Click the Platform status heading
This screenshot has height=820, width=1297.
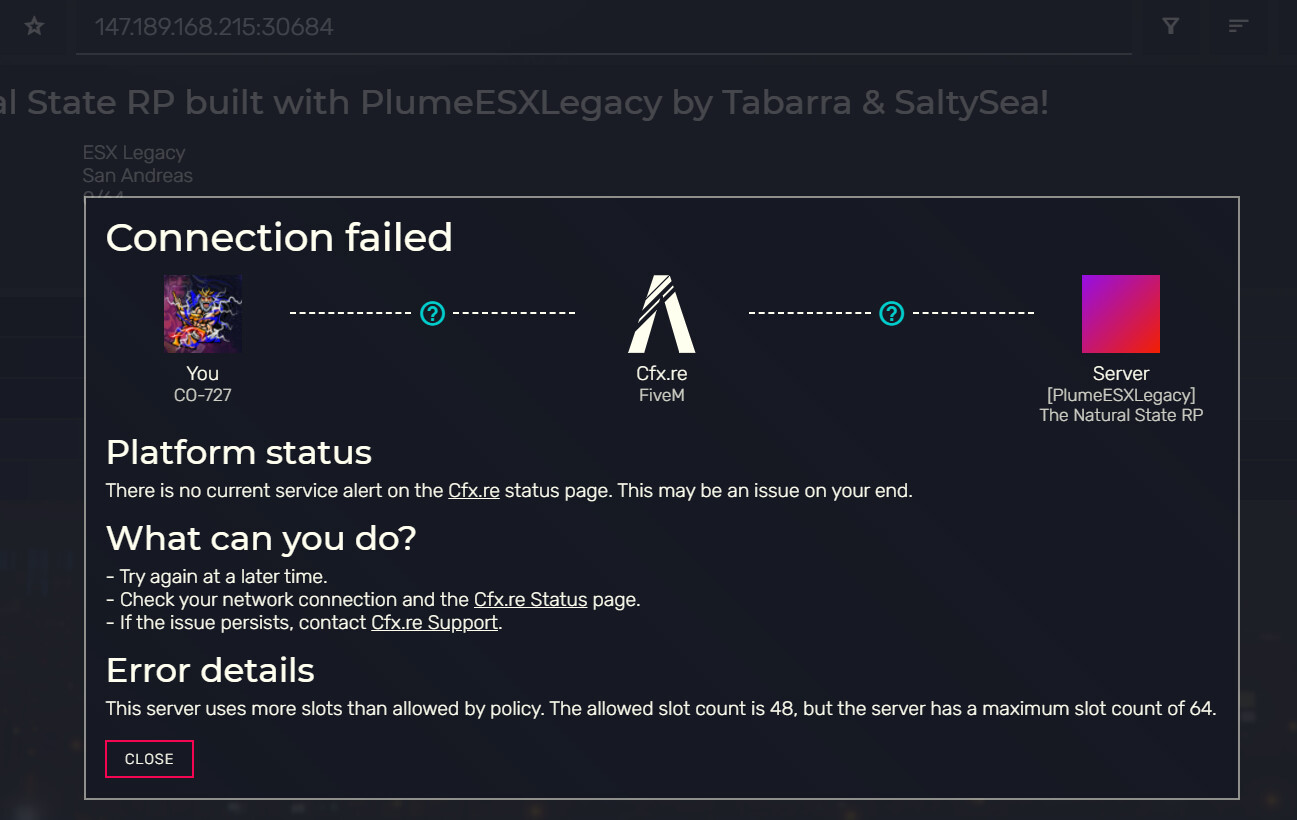point(238,452)
